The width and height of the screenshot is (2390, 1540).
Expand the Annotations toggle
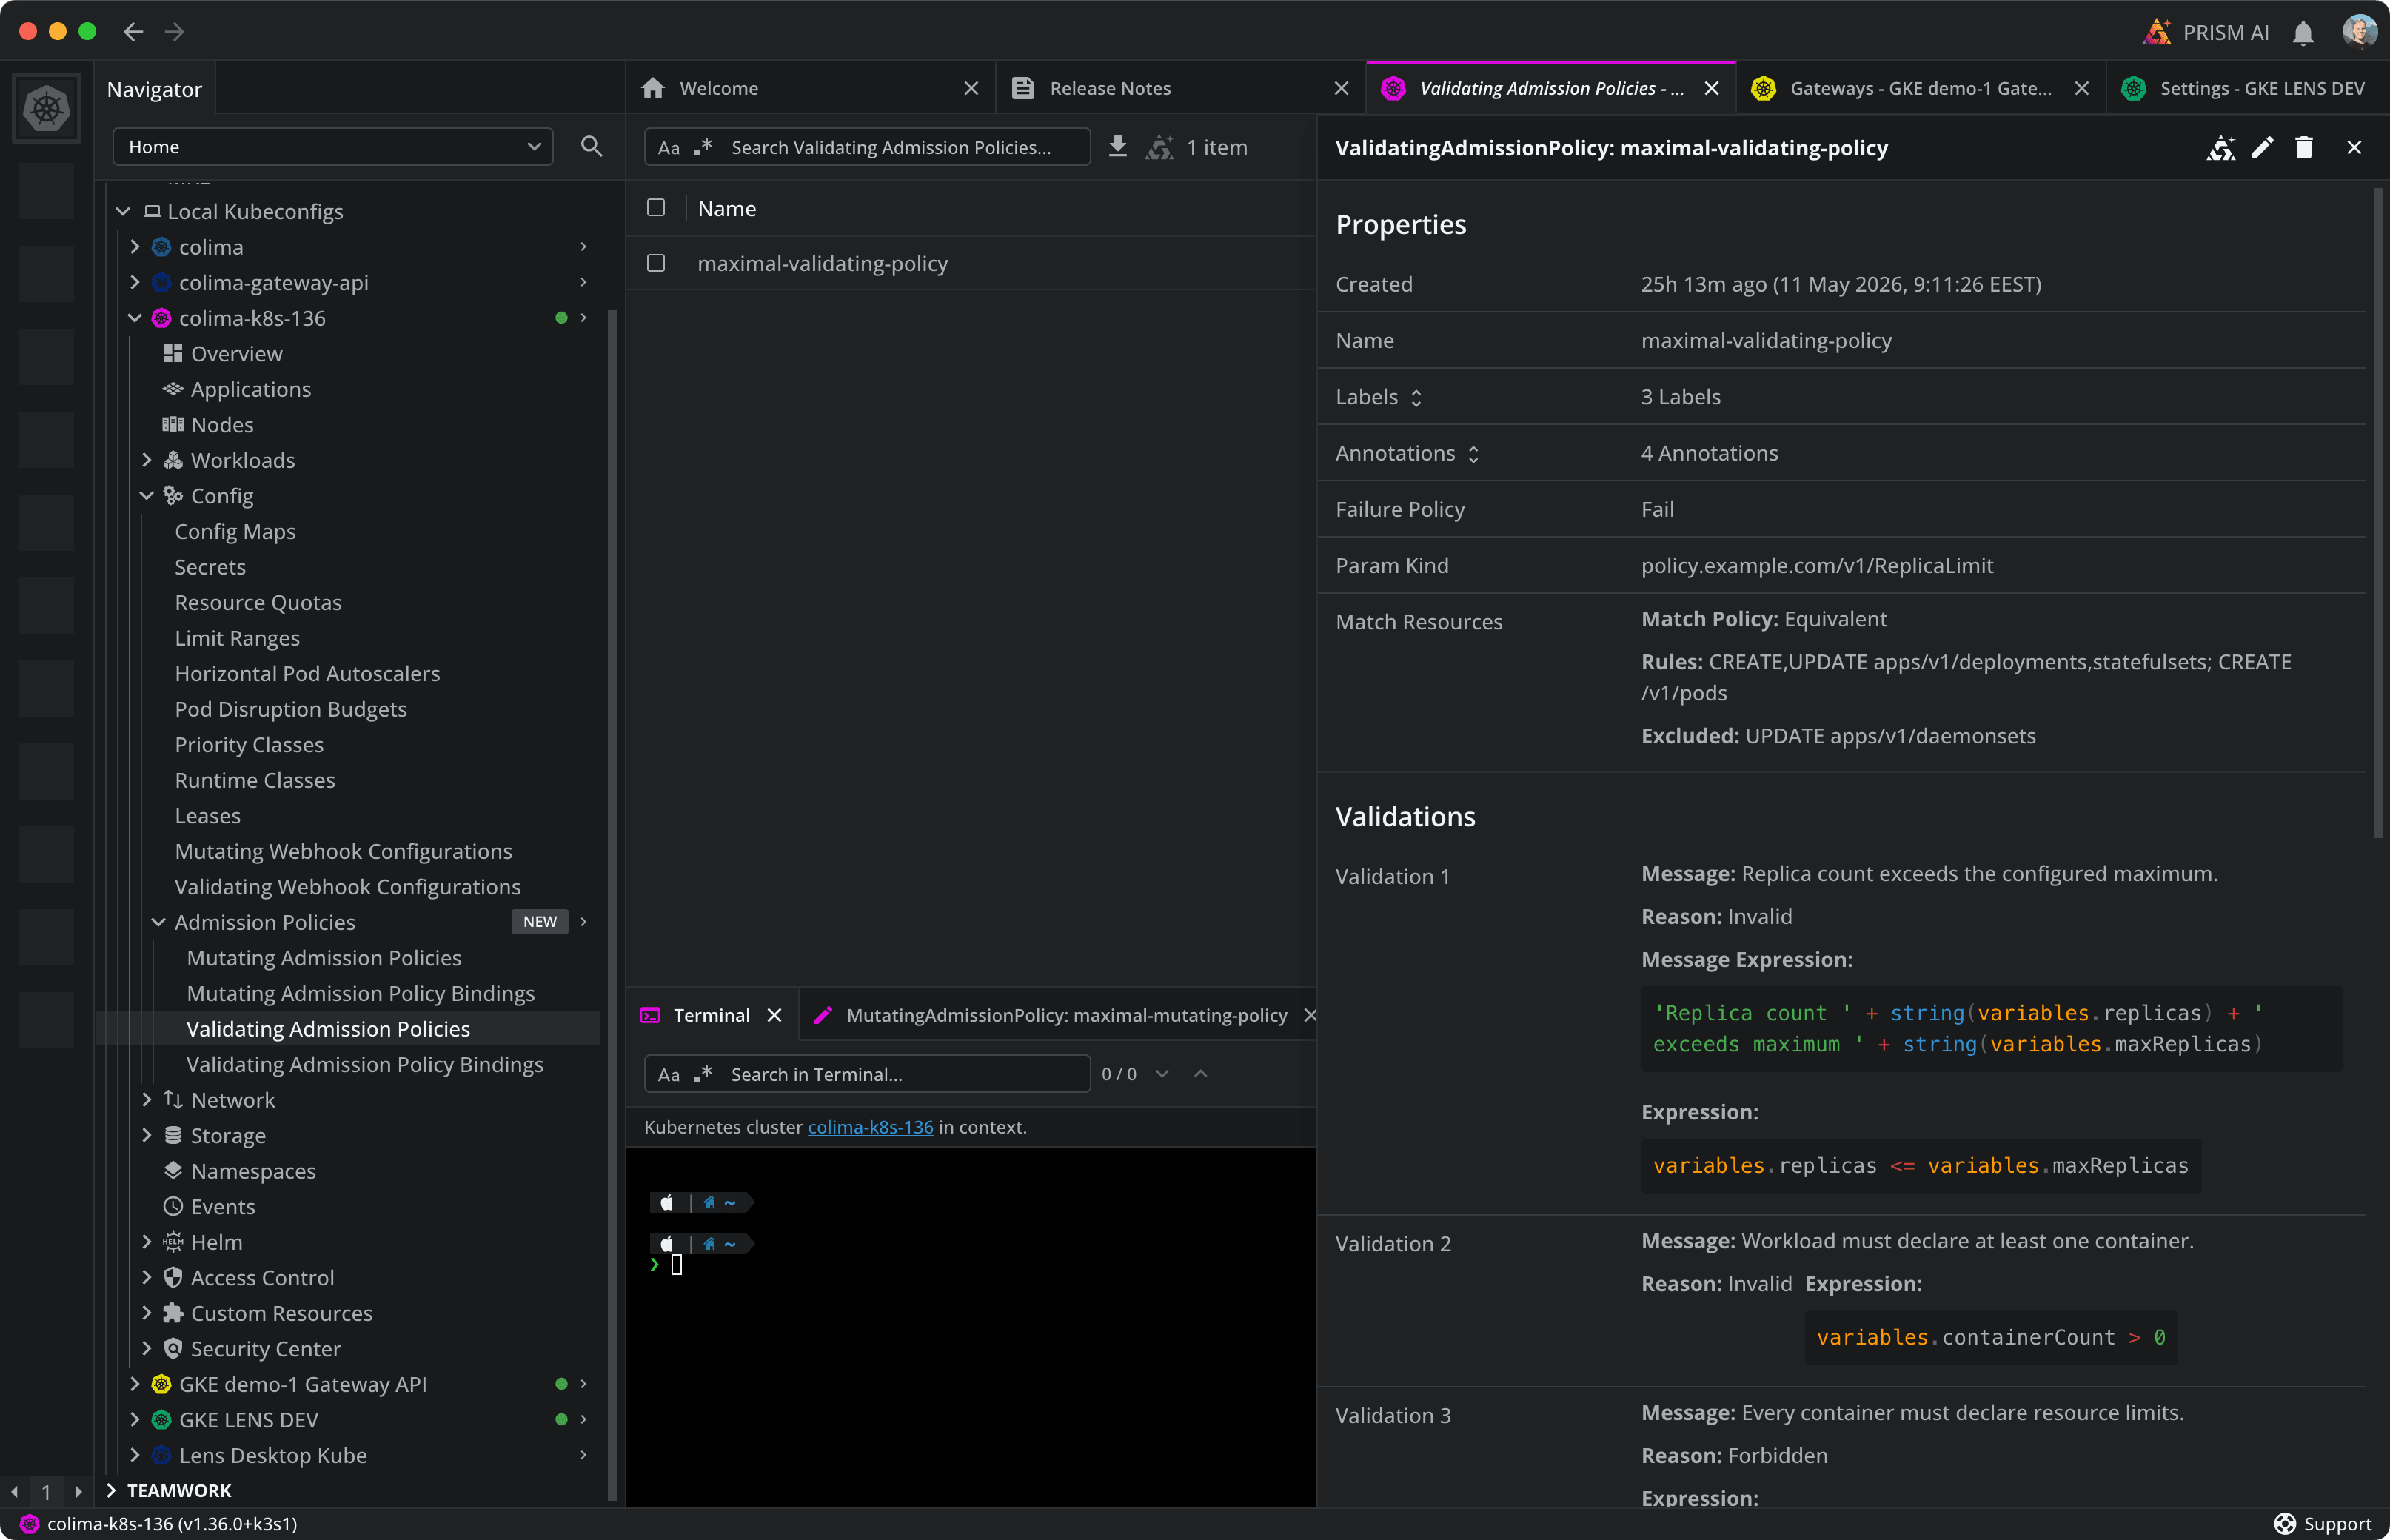point(1473,454)
